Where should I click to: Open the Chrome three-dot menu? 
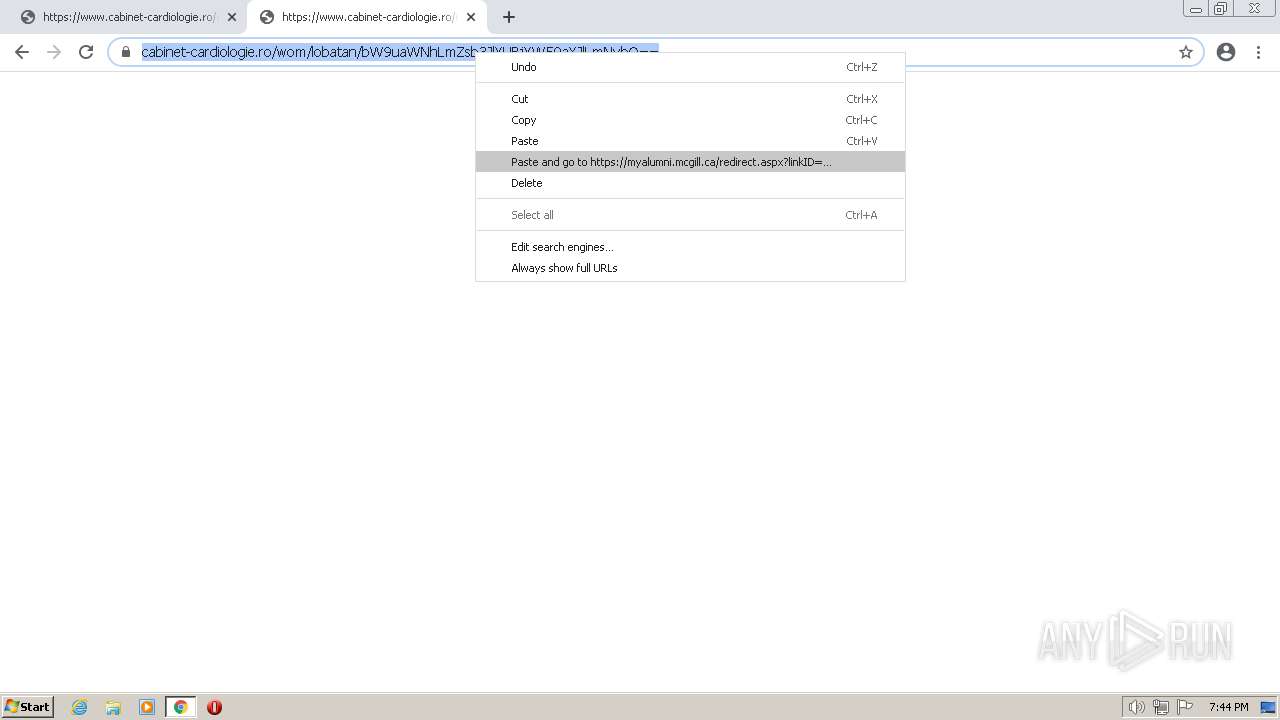pos(1258,52)
